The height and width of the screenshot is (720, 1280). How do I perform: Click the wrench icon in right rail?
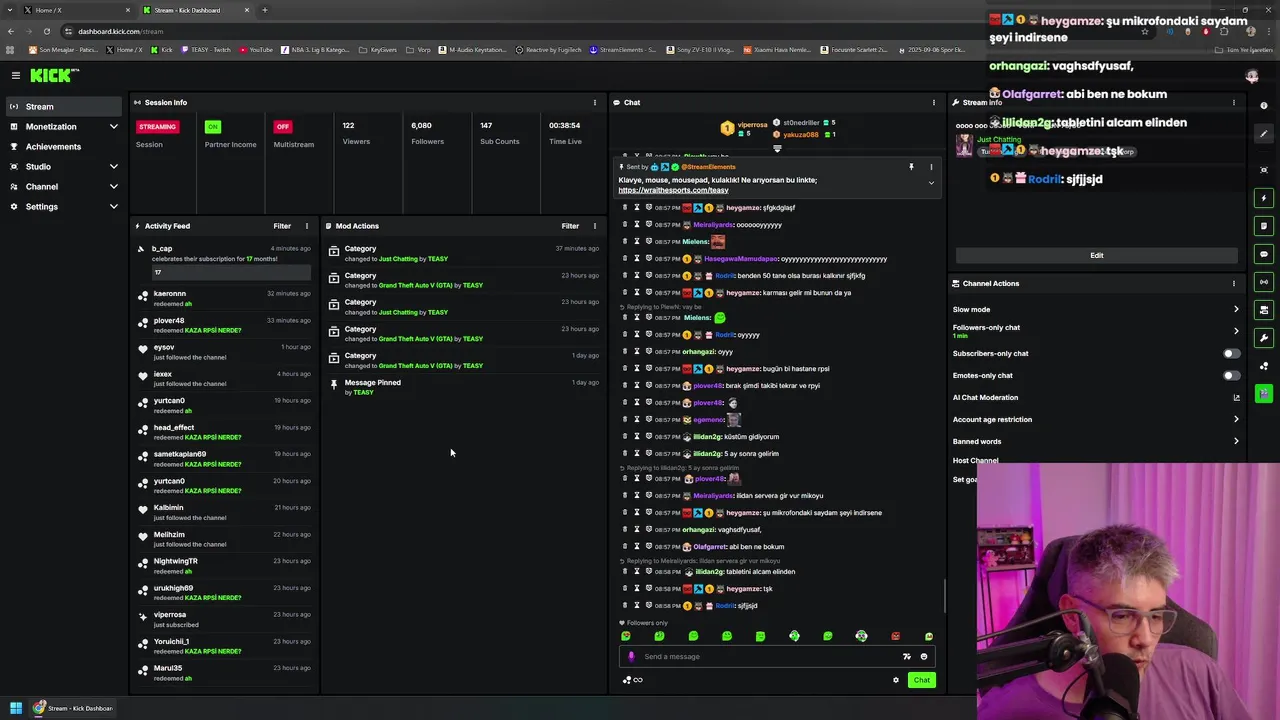pos(1264,338)
